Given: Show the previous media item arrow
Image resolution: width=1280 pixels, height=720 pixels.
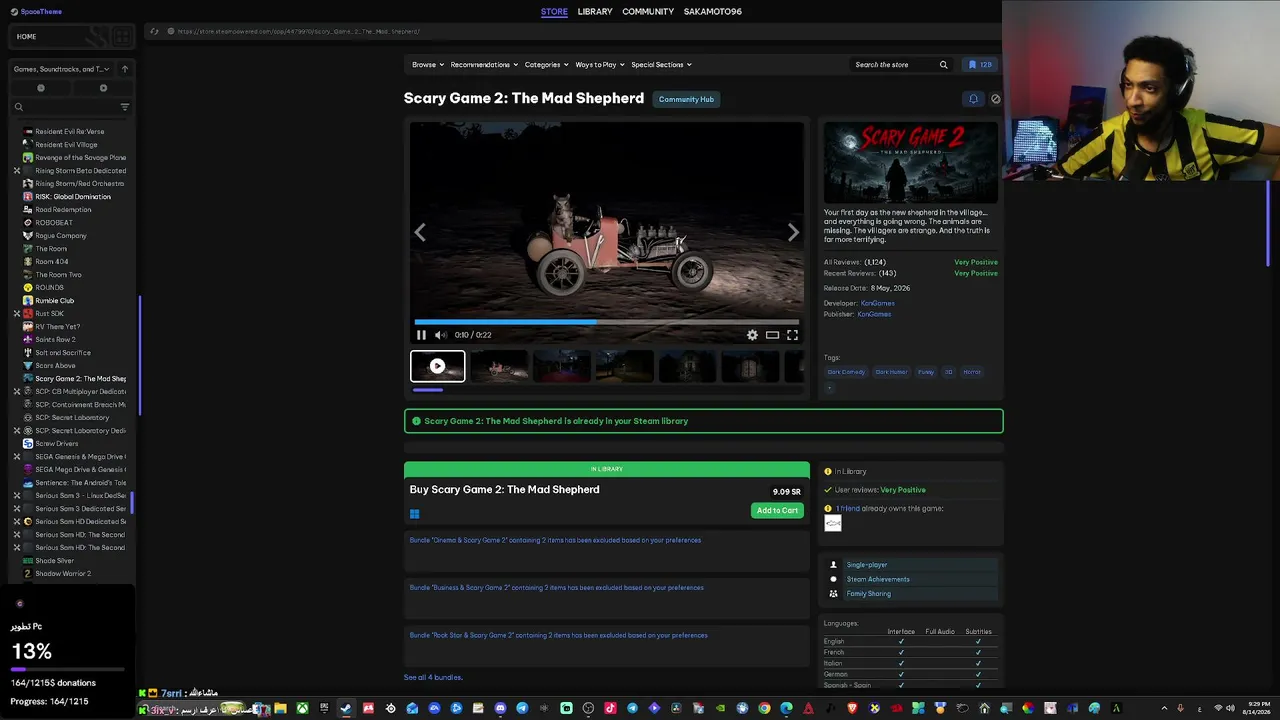Looking at the screenshot, I should click(420, 232).
